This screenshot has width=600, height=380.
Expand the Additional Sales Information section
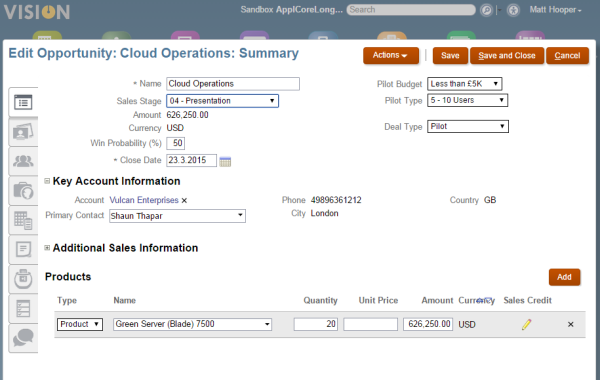tap(47, 248)
